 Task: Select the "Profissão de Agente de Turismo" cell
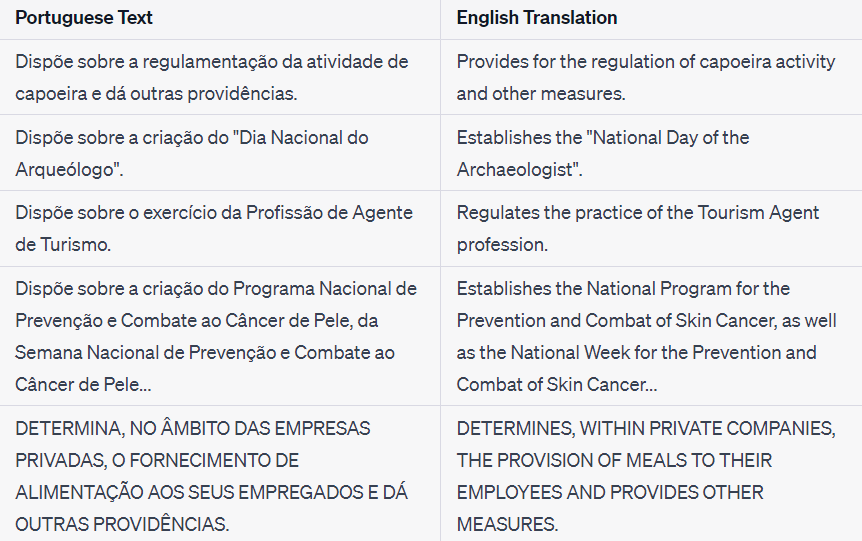pos(214,228)
